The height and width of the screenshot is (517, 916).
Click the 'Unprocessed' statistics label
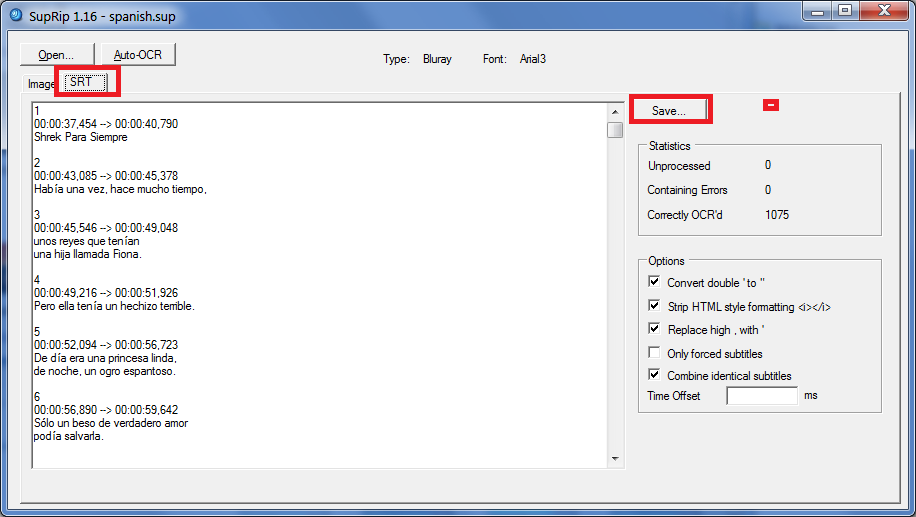point(679,166)
